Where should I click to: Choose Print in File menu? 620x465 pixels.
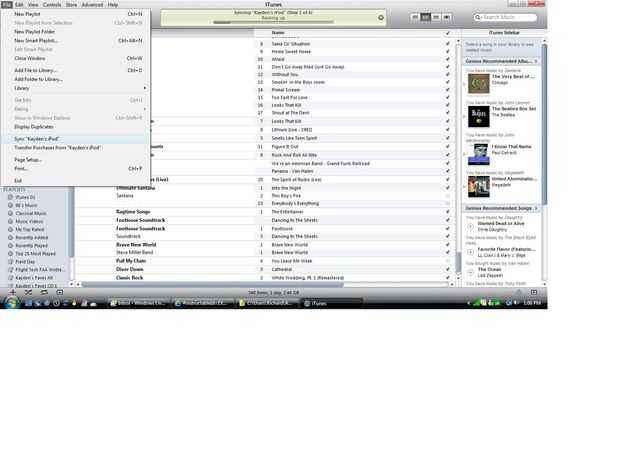[x=77, y=168]
